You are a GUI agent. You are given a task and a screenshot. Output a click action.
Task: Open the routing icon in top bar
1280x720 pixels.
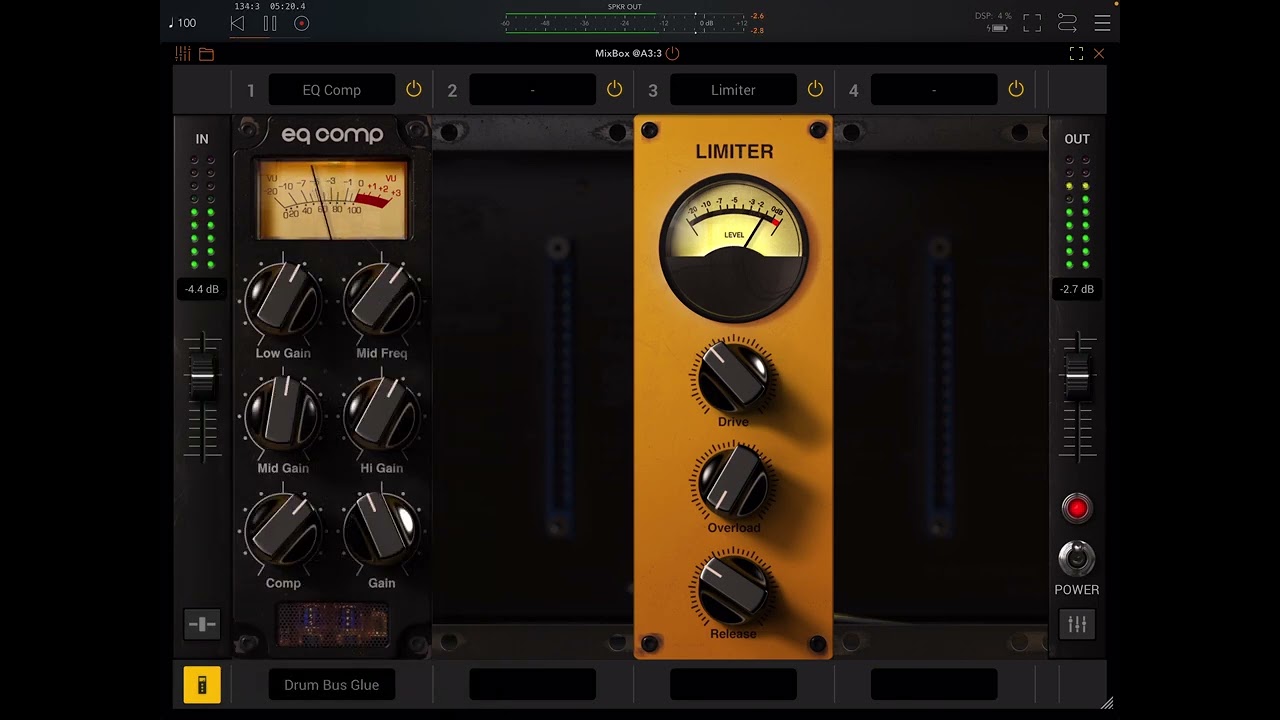pyautogui.click(x=1067, y=23)
